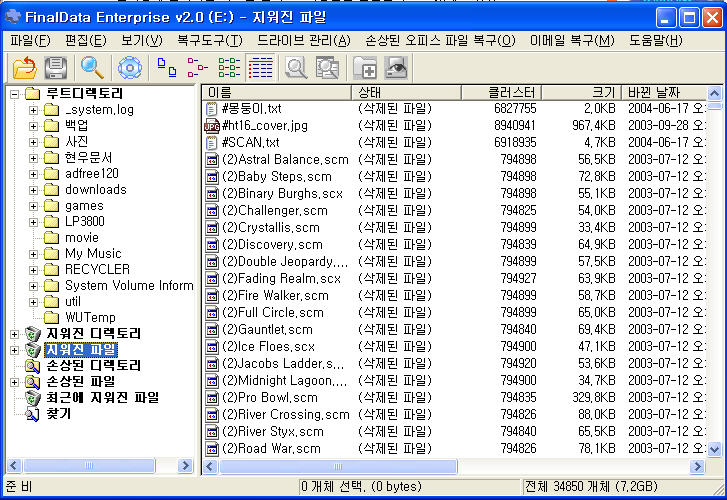Click the blue gear settings toolbar icon
727x500 pixels.
point(130,68)
